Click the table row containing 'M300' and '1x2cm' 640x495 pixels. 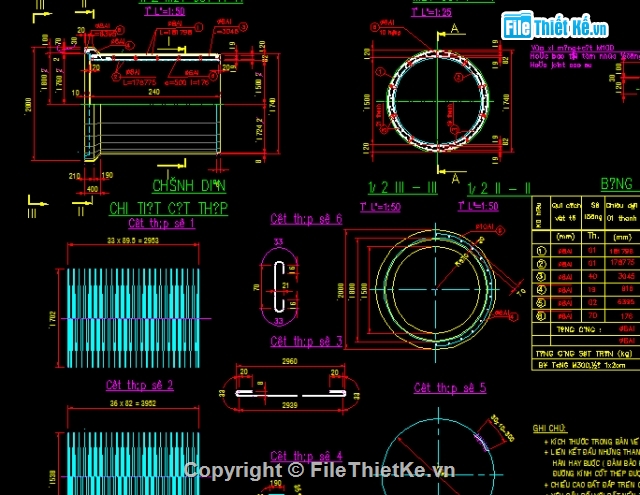click(x=586, y=365)
